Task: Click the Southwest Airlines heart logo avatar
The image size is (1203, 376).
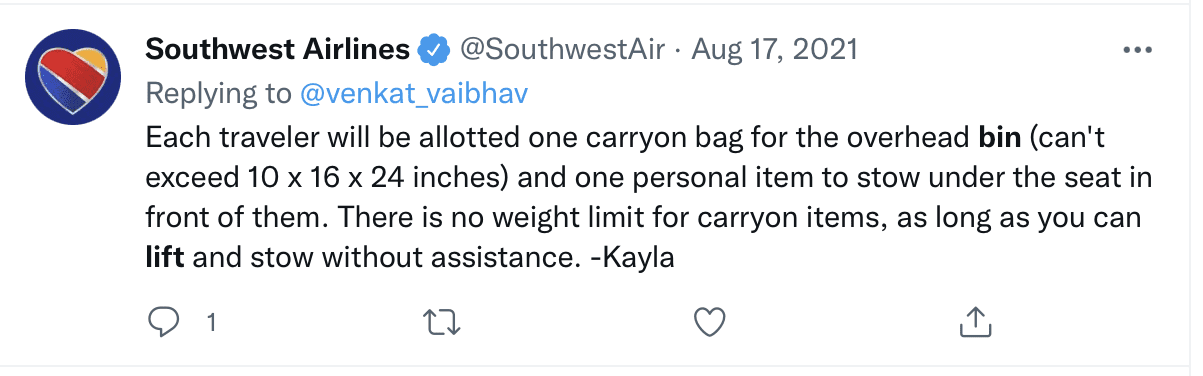Action: click(73, 78)
